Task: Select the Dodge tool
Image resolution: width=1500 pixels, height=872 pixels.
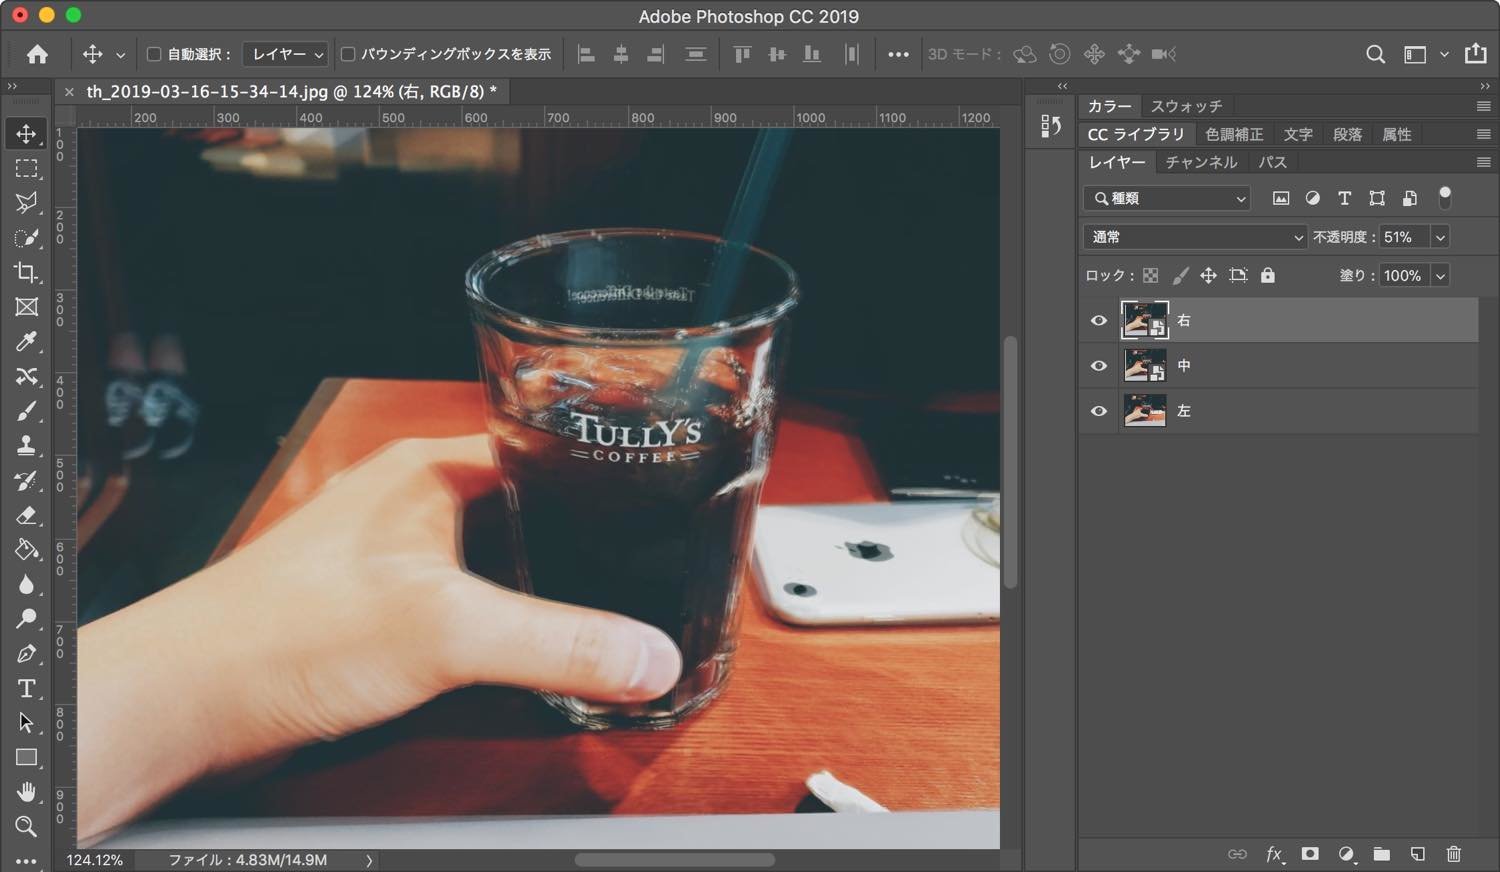Action: click(x=26, y=619)
